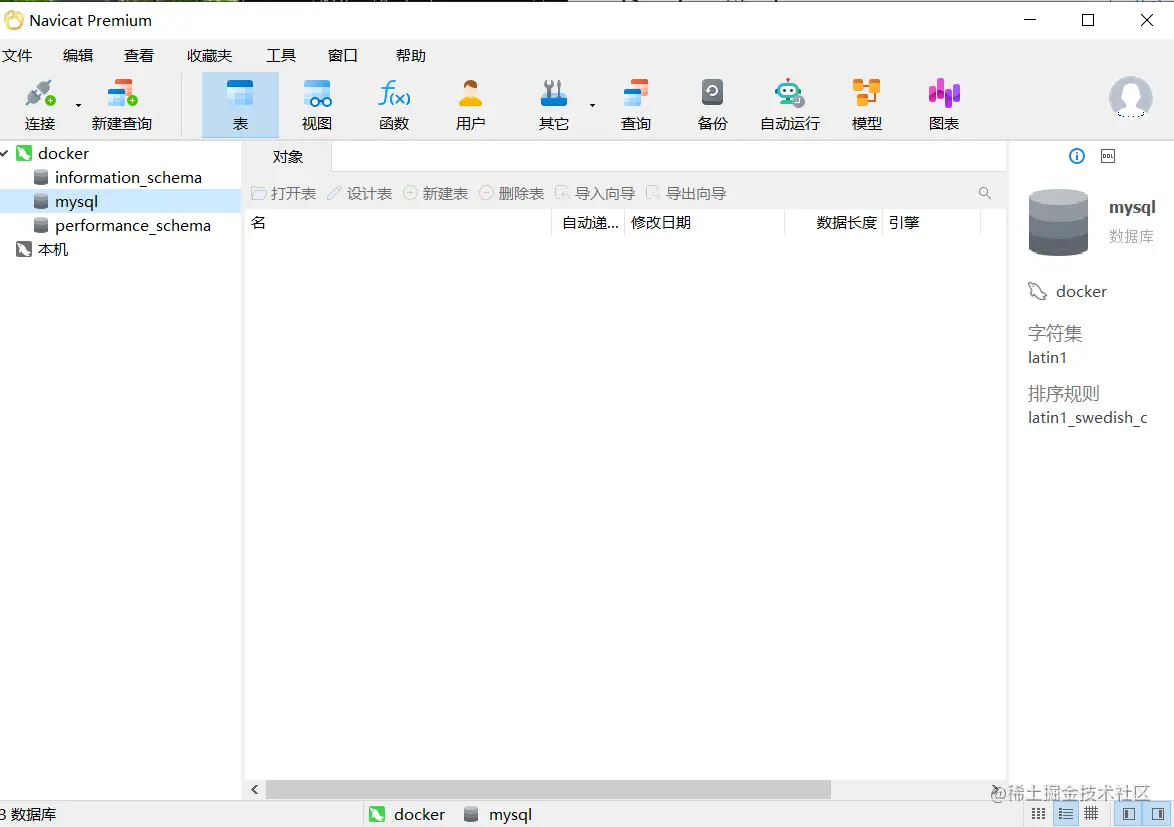This screenshot has width=1174, height=827.
Task: Select the mysql database in tree
Action: coord(76,201)
